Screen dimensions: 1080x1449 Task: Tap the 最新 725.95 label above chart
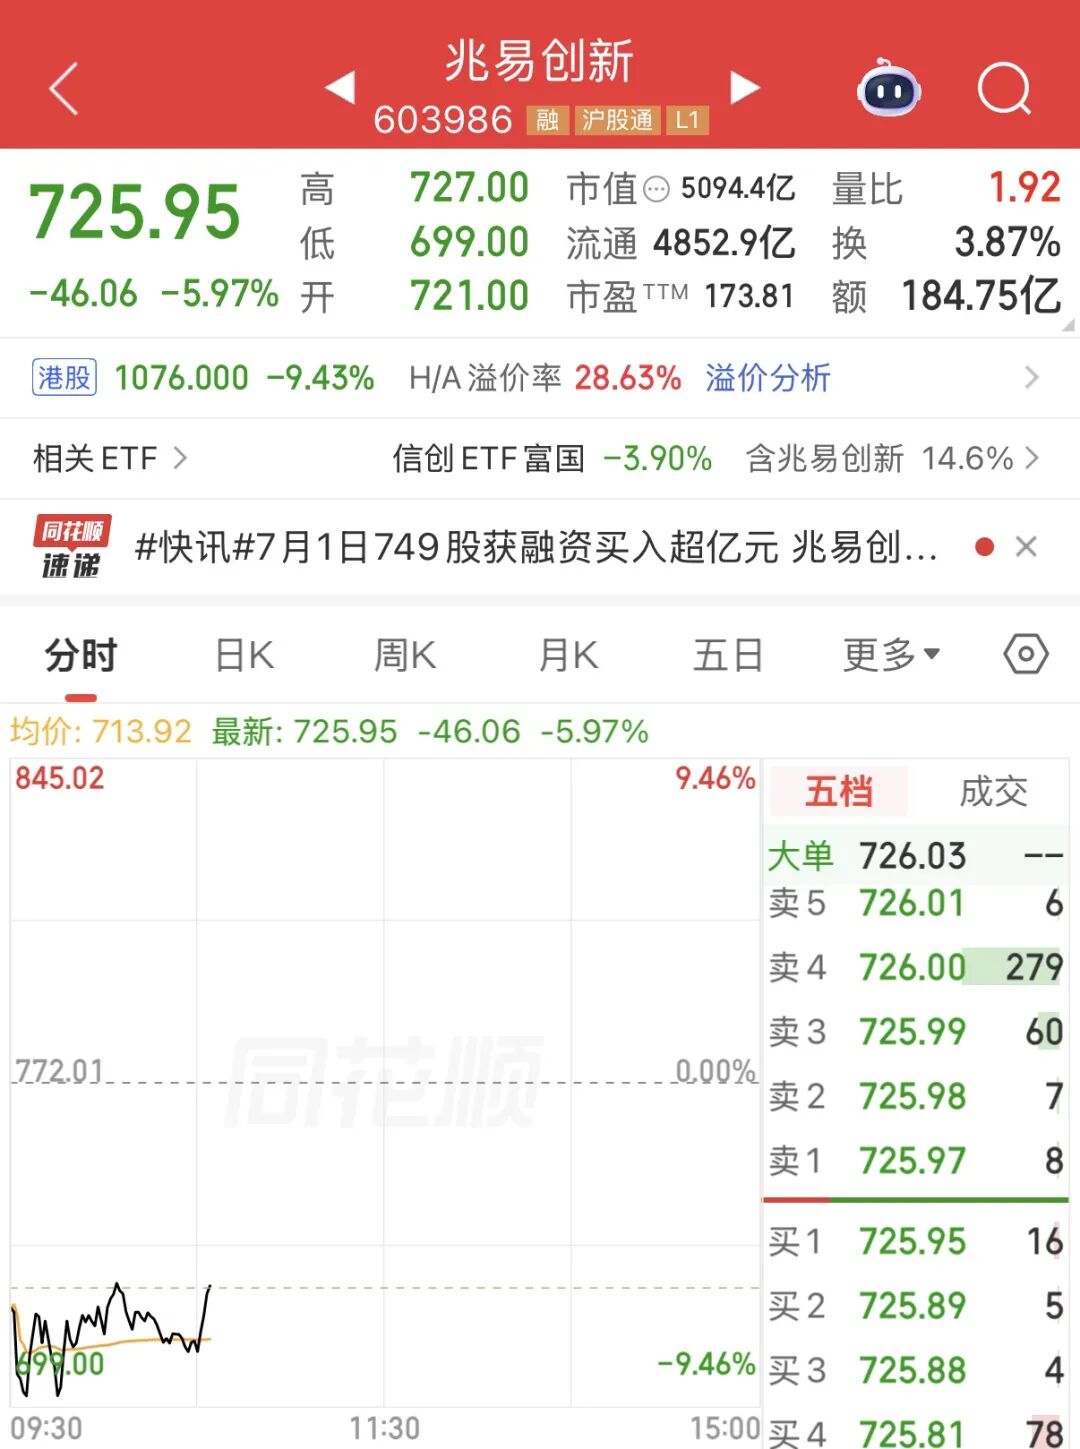pos(304,731)
